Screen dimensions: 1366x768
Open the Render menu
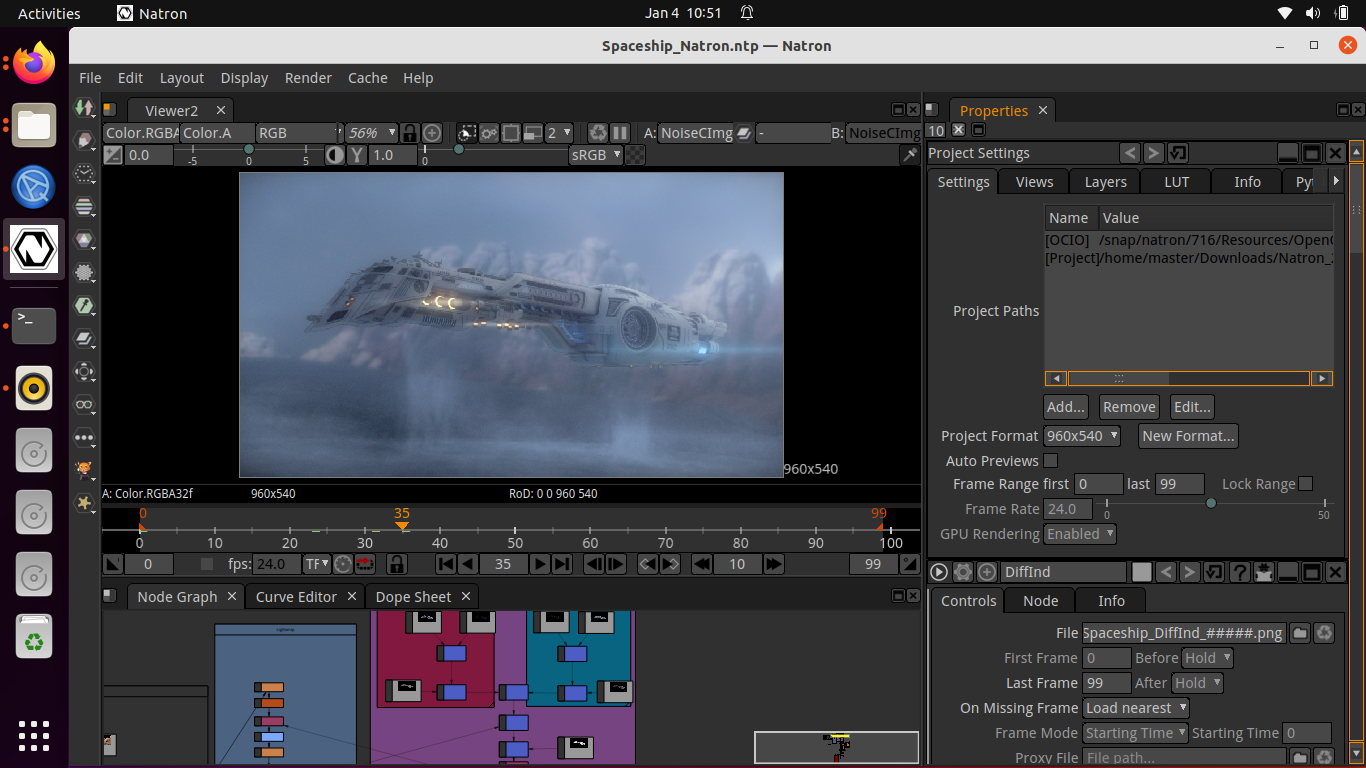(308, 78)
